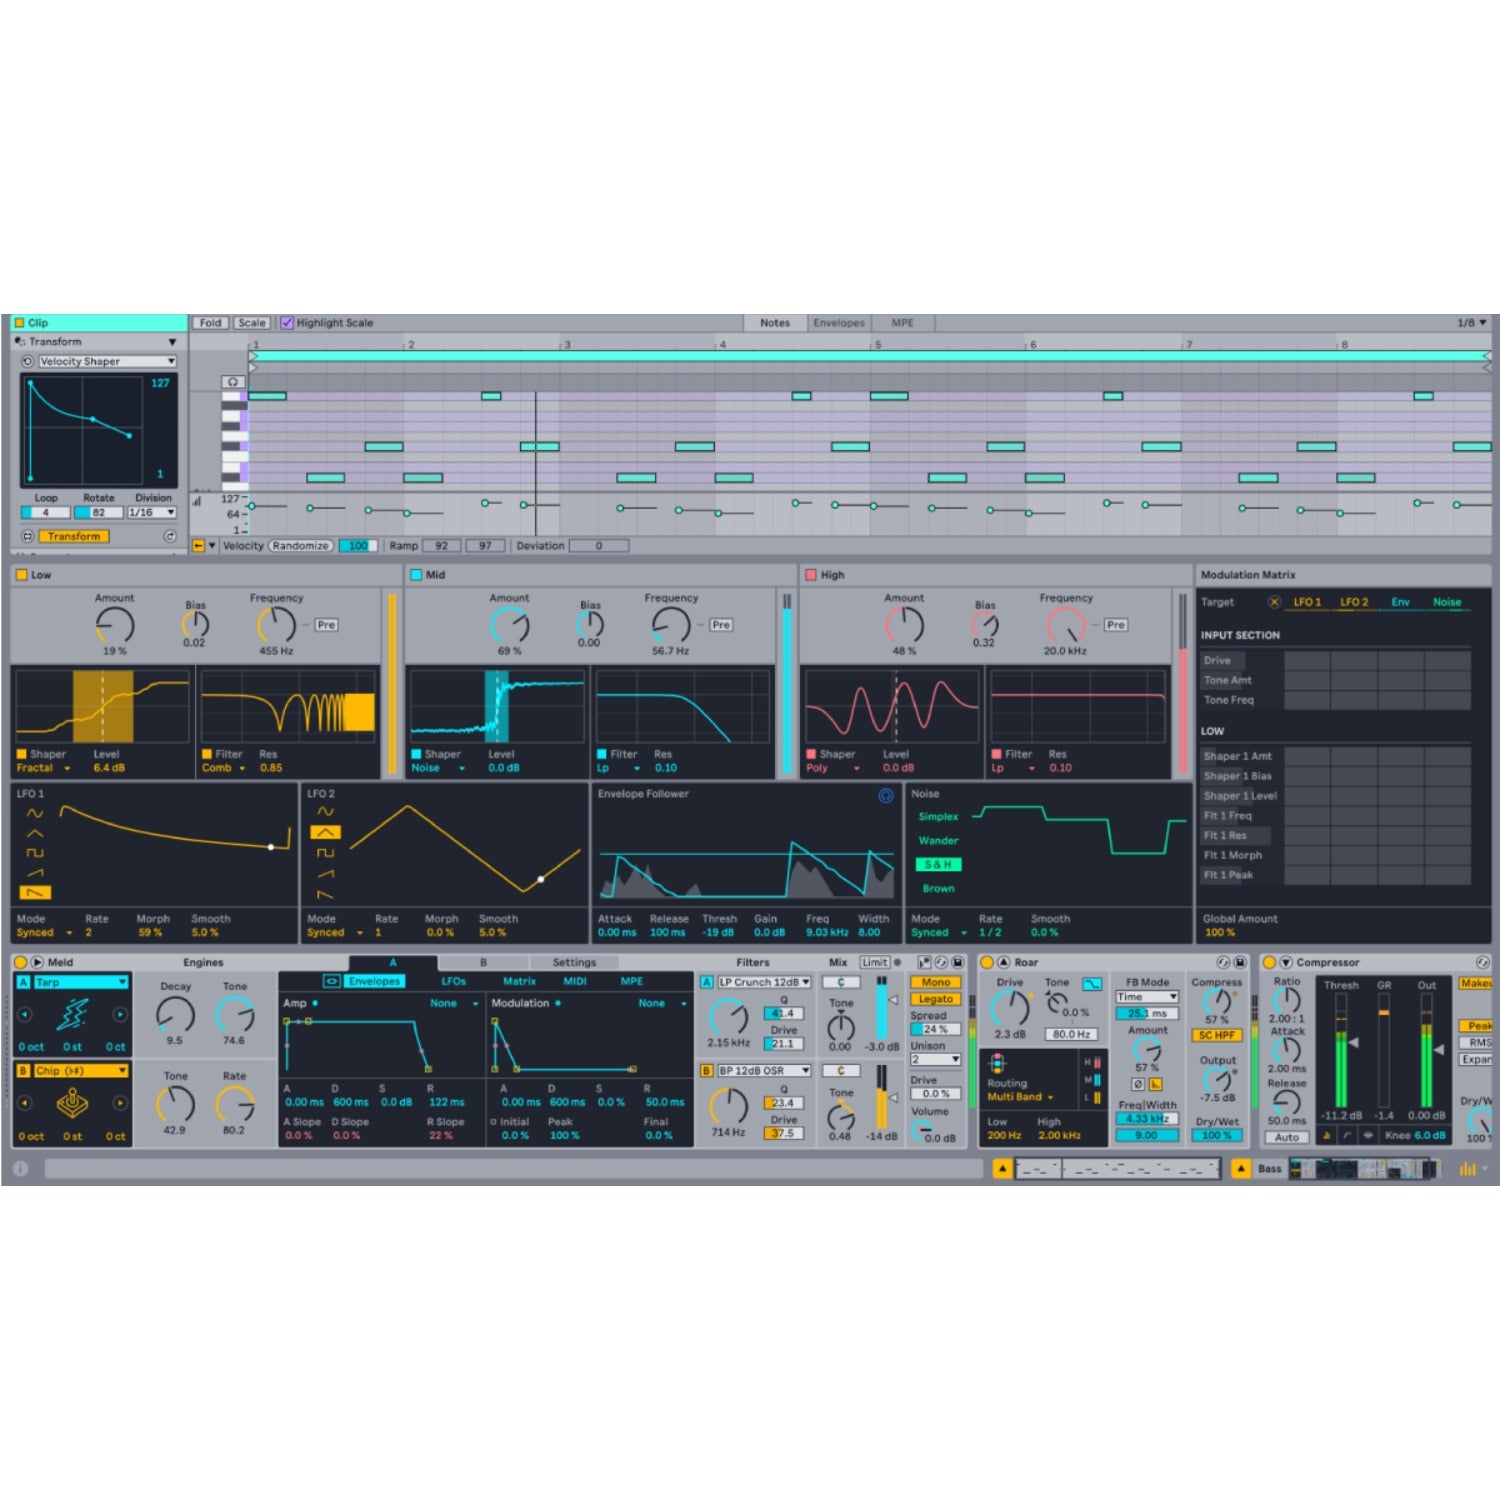This screenshot has height=1500, width=1500.
Task: Click the Randomize velocity button
Action: click(301, 546)
